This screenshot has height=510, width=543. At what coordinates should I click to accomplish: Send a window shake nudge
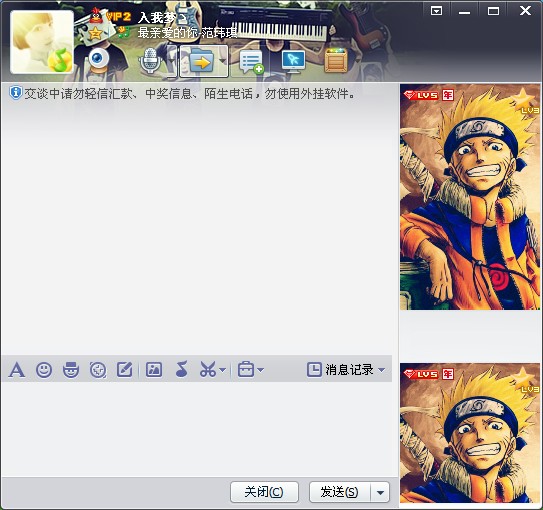point(98,370)
